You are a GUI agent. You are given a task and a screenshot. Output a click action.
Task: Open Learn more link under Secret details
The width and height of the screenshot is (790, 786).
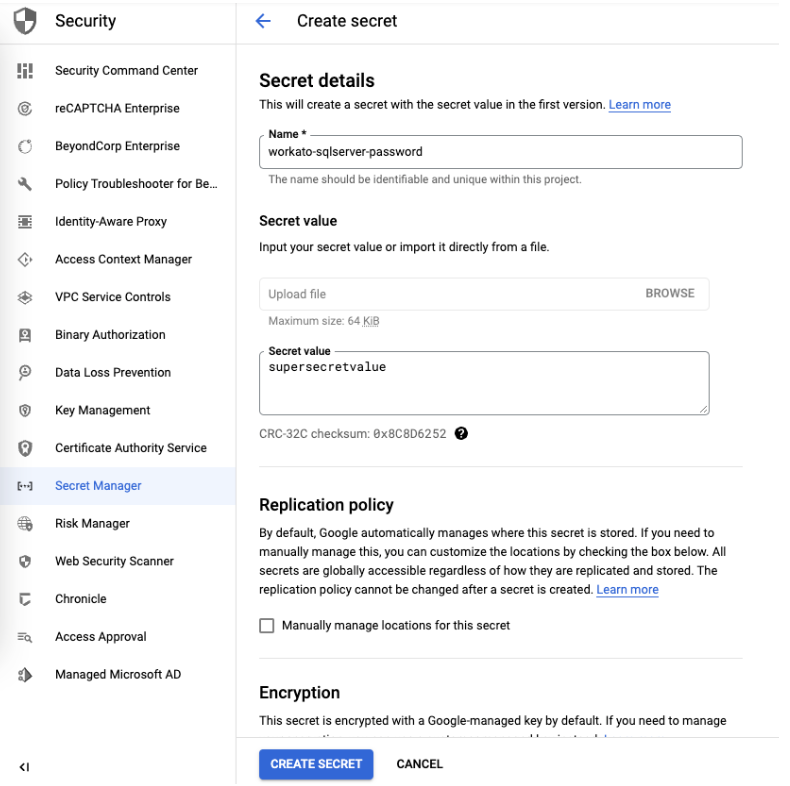pyautogui.click(x=639, y=105)
